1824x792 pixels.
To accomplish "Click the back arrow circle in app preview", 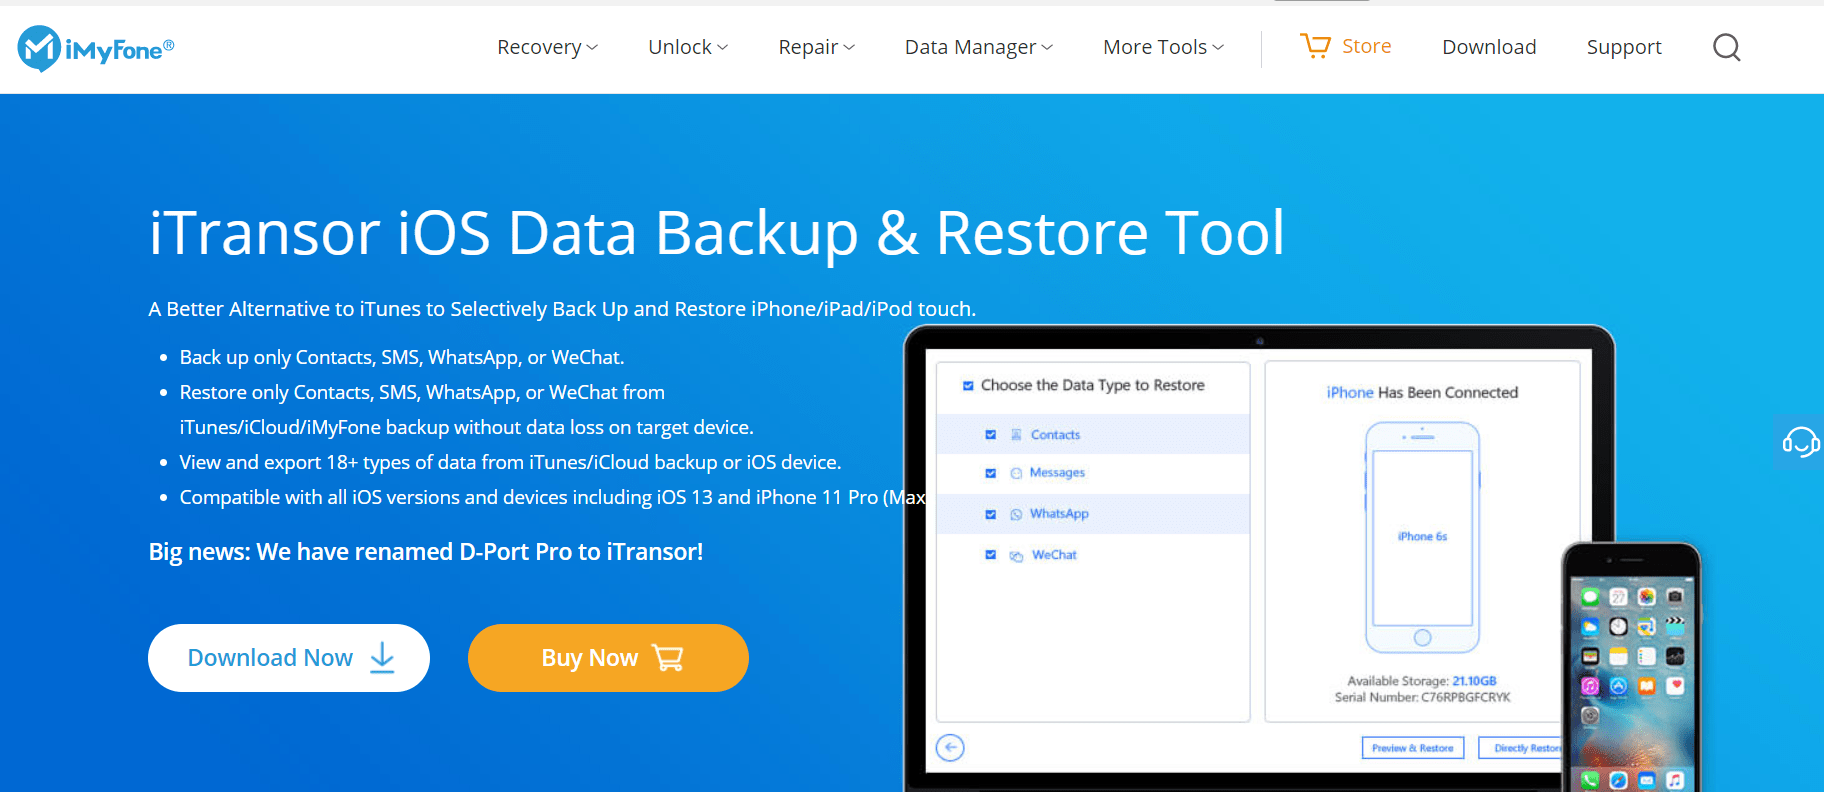I will 950,747.
